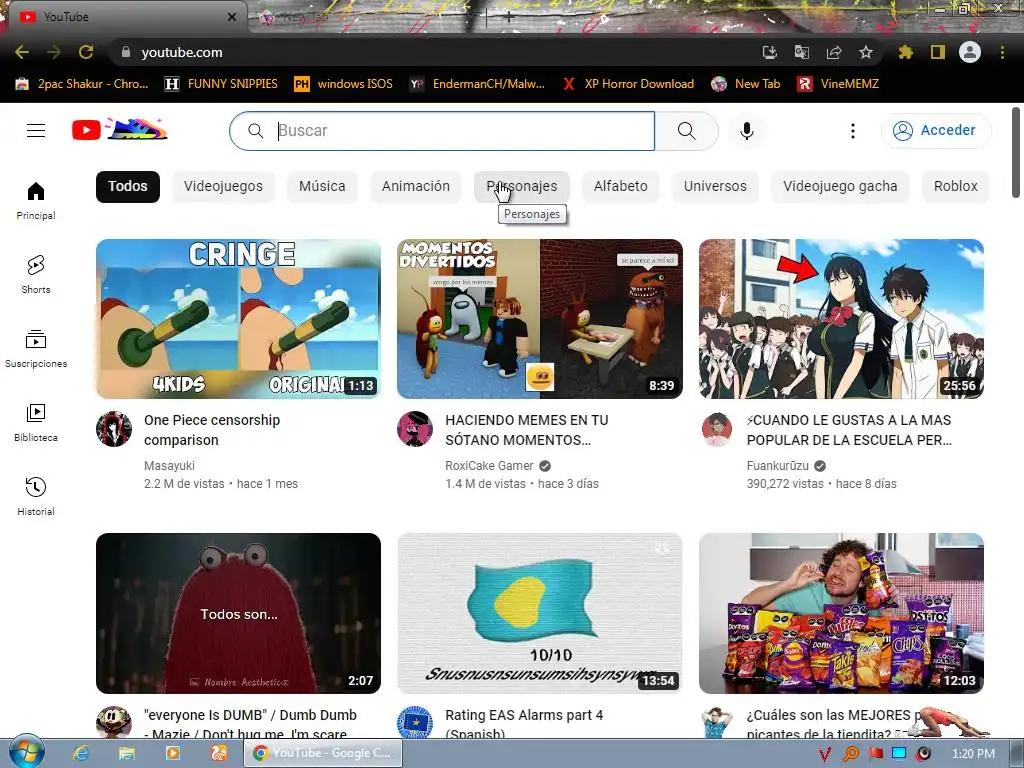Open RoxiCake Gamer channel name link
Viewport: 1024px width, 768px height.
point(490,466)
